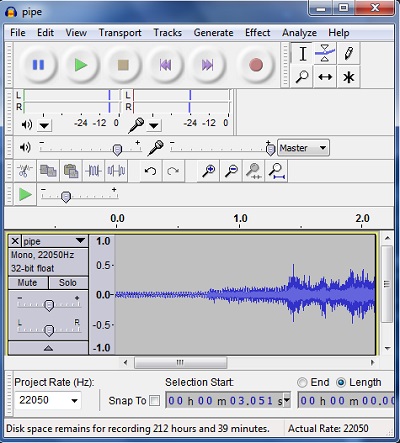Select the Zoom magnifier tool
This screenshot has height=443, width=400.
click(x=302, y=77)
